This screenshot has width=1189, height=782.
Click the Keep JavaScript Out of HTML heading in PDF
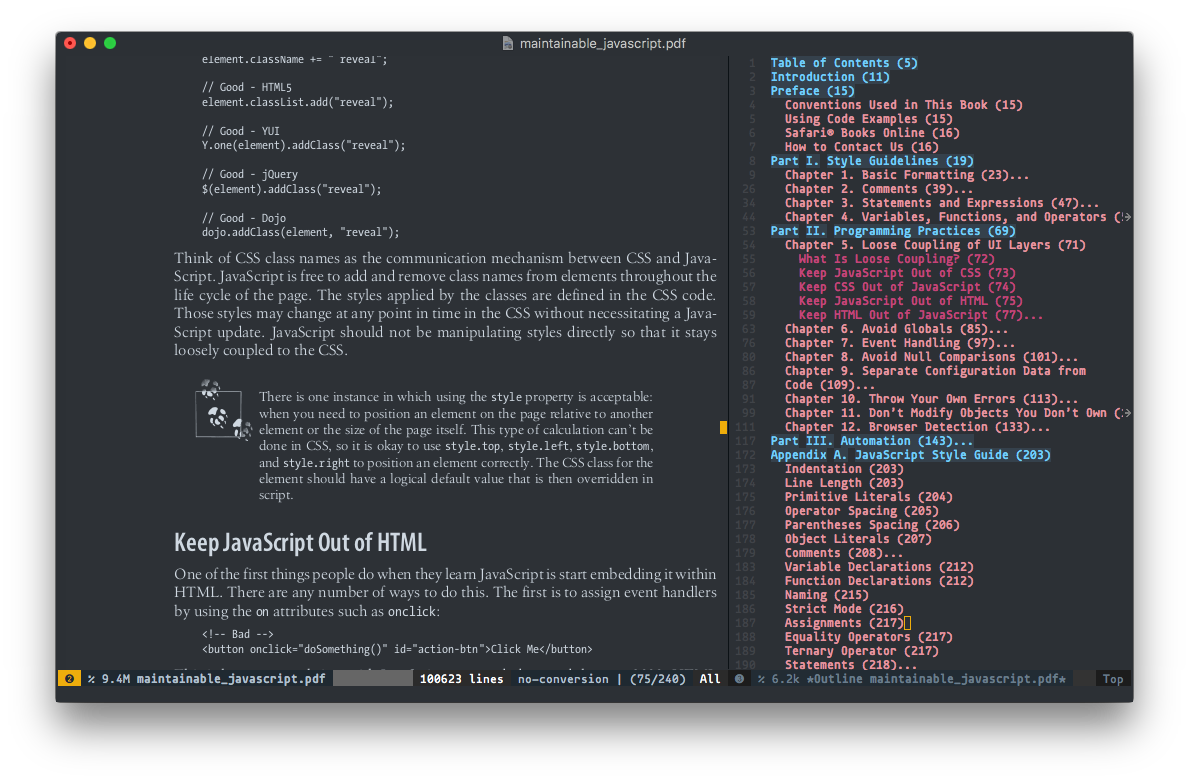point(300,543)
